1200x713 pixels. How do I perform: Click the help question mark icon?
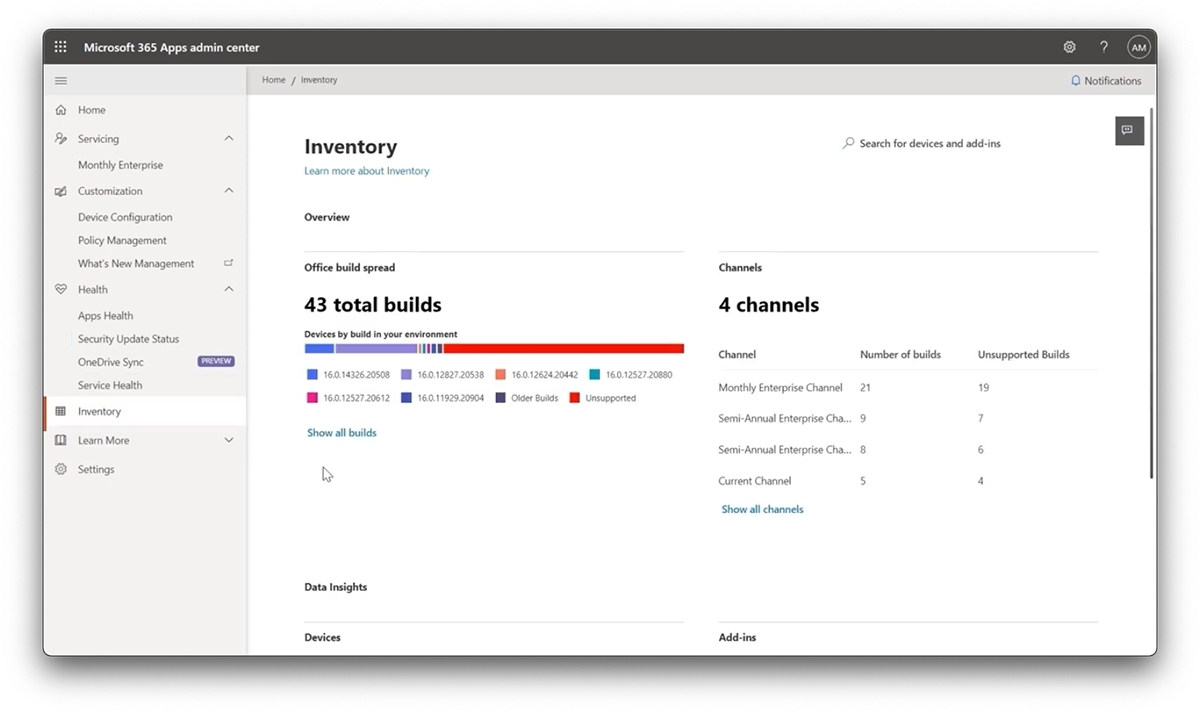(x=1104, y=47)
